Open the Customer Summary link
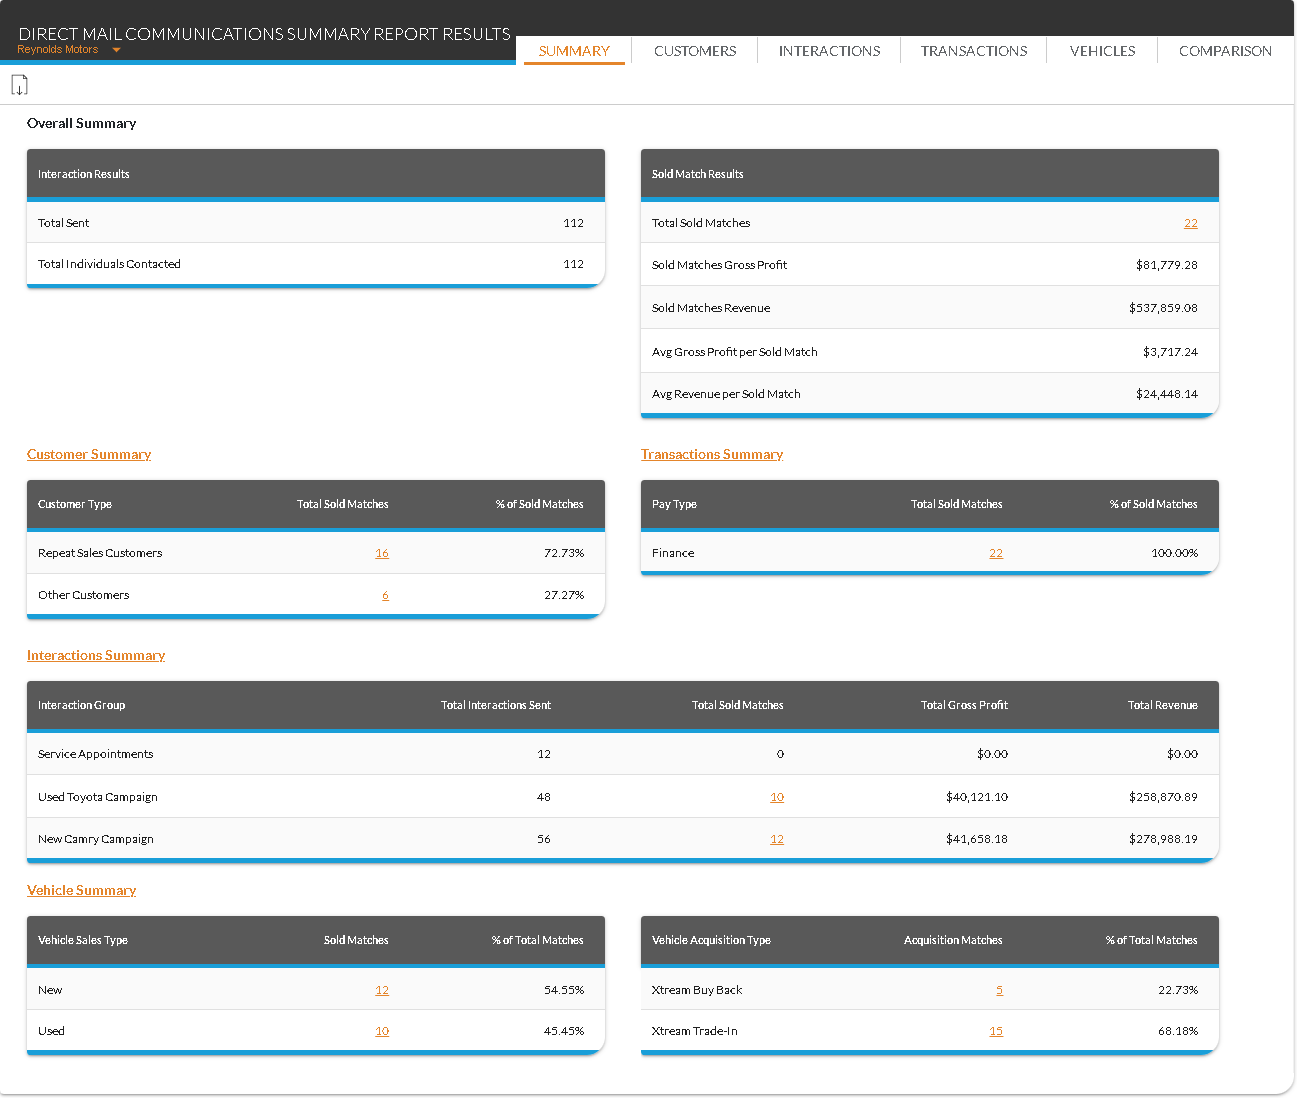This screenshot has width=1297, height=1098. [x=89, y=454]
